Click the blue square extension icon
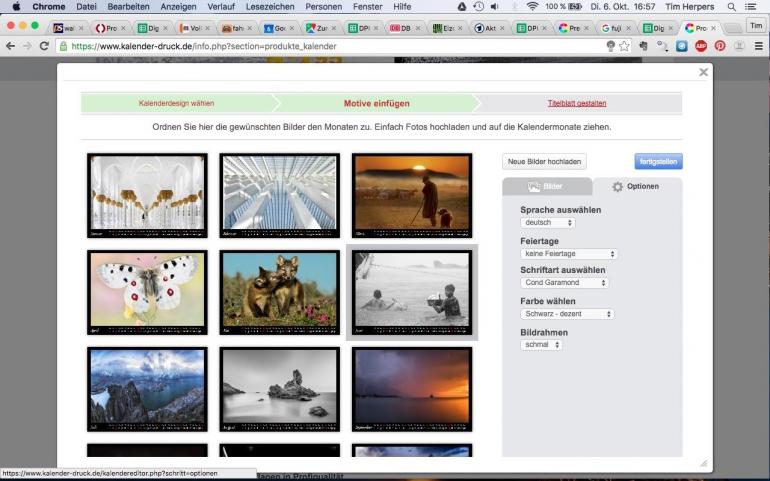The height and width of the screenshot is (481, 770). pyautogui.click(x=682, y=46)
